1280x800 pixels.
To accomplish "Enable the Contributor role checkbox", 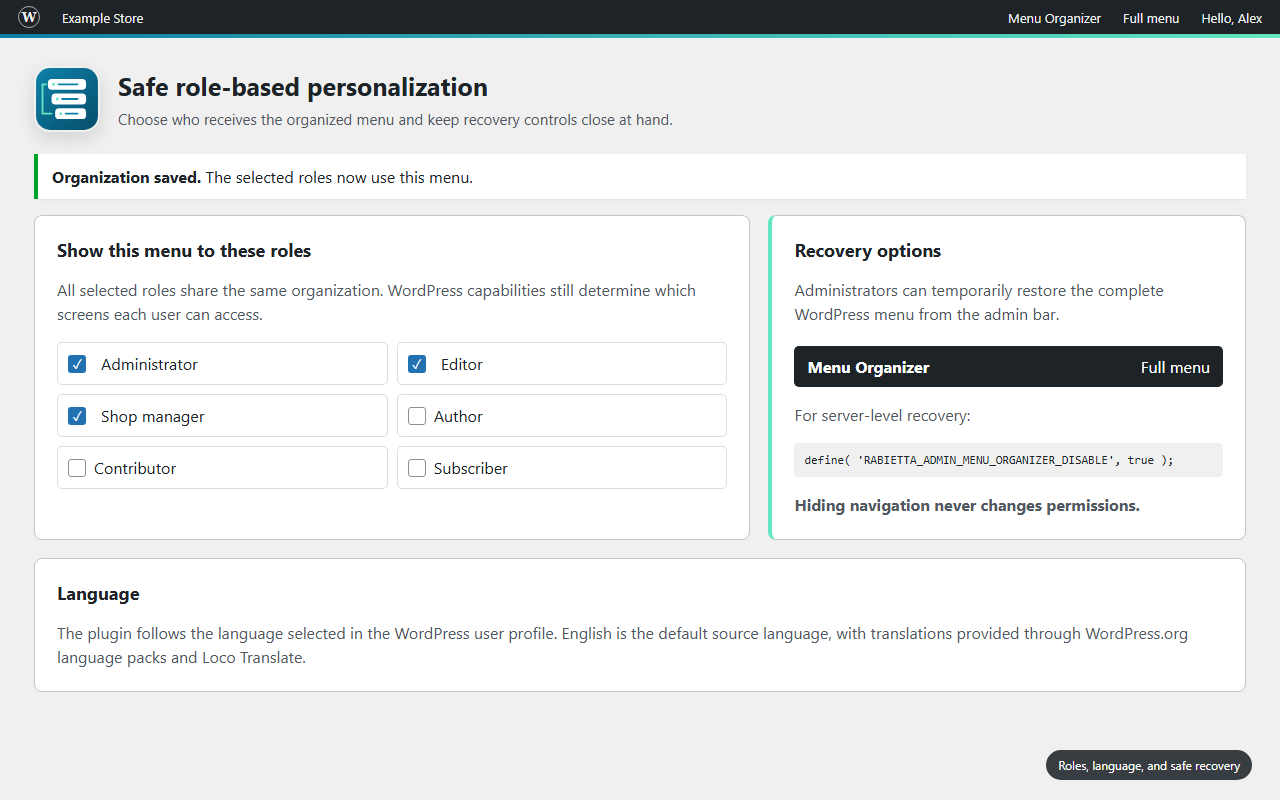I will [77, 468].
